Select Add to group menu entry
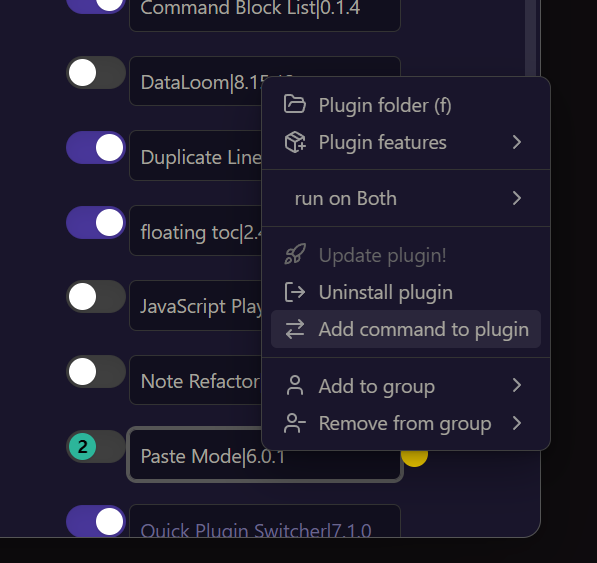 pyautogui.click(x=406, y=386)
